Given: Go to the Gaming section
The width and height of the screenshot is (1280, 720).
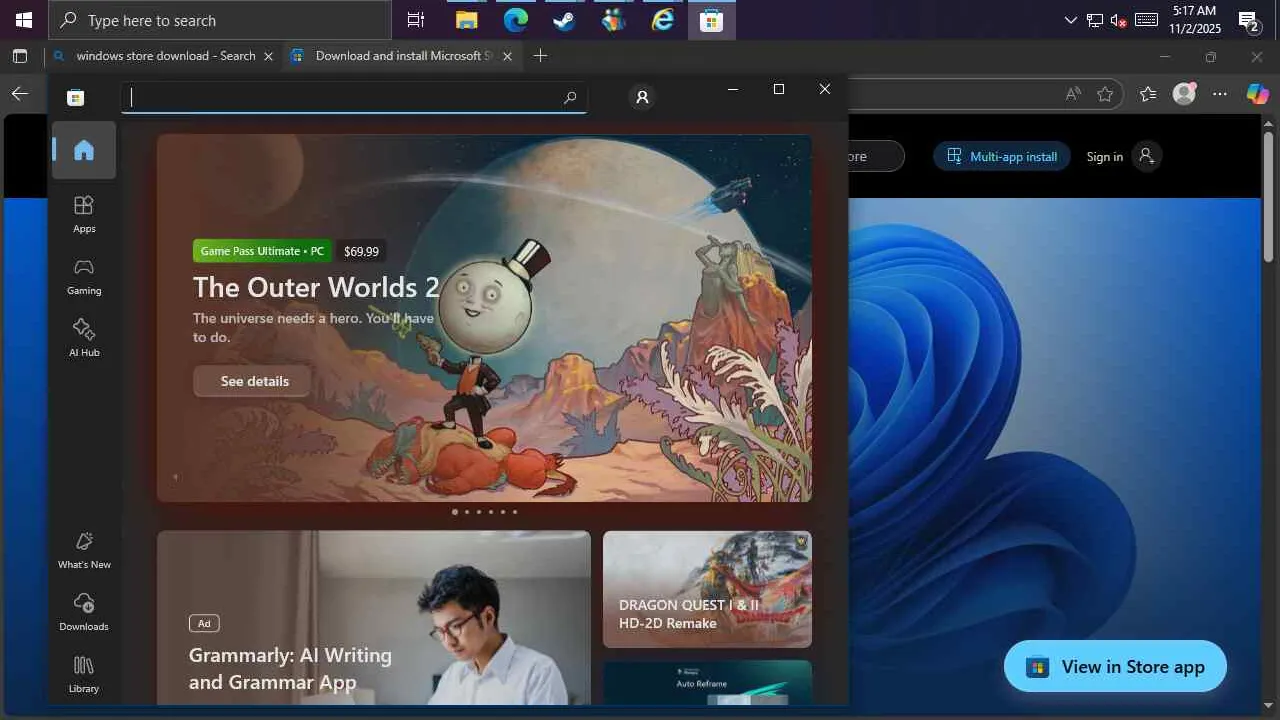Looking at the screenshot, I should [84, 275].
